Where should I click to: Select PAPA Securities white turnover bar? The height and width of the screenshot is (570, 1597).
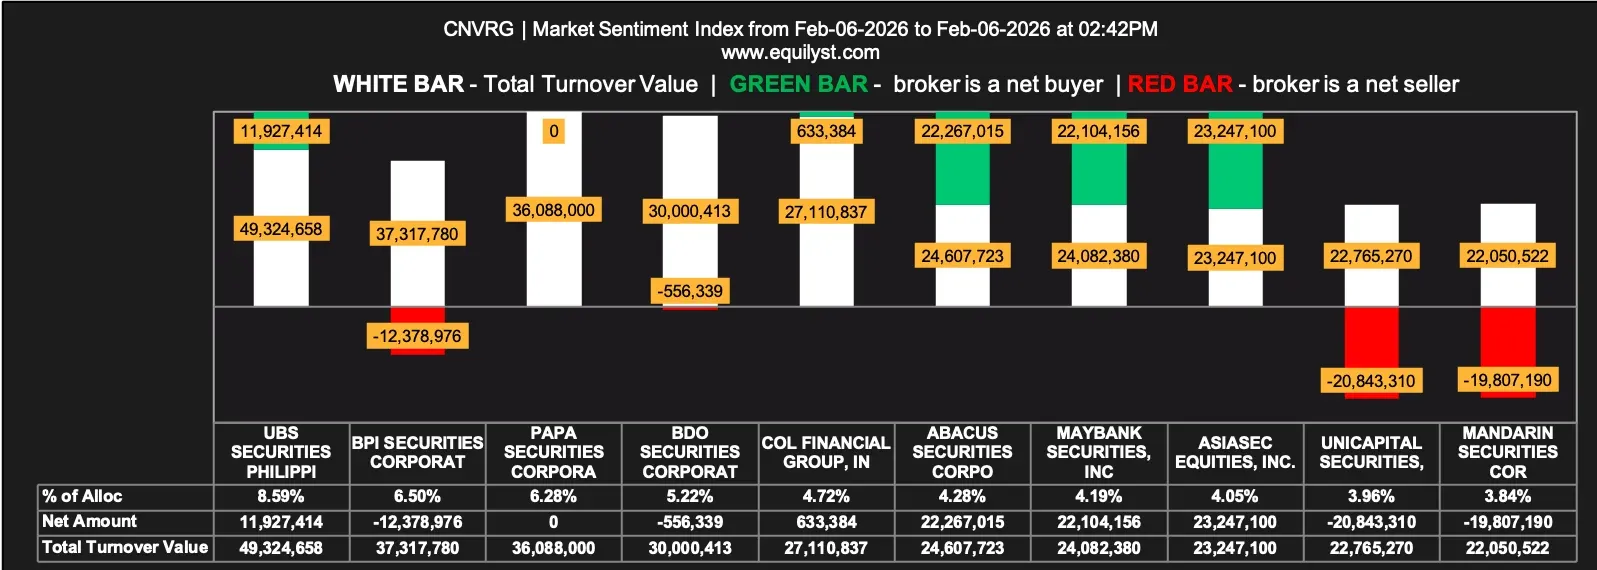coord(553,260)
